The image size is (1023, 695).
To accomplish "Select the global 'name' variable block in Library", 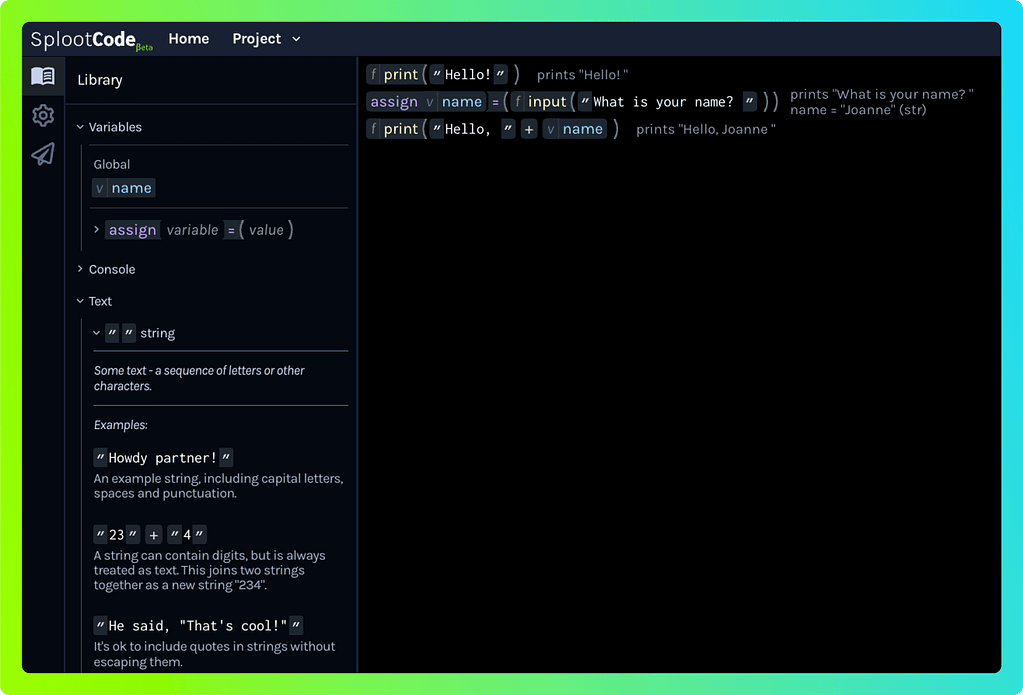I will point(124,188).
